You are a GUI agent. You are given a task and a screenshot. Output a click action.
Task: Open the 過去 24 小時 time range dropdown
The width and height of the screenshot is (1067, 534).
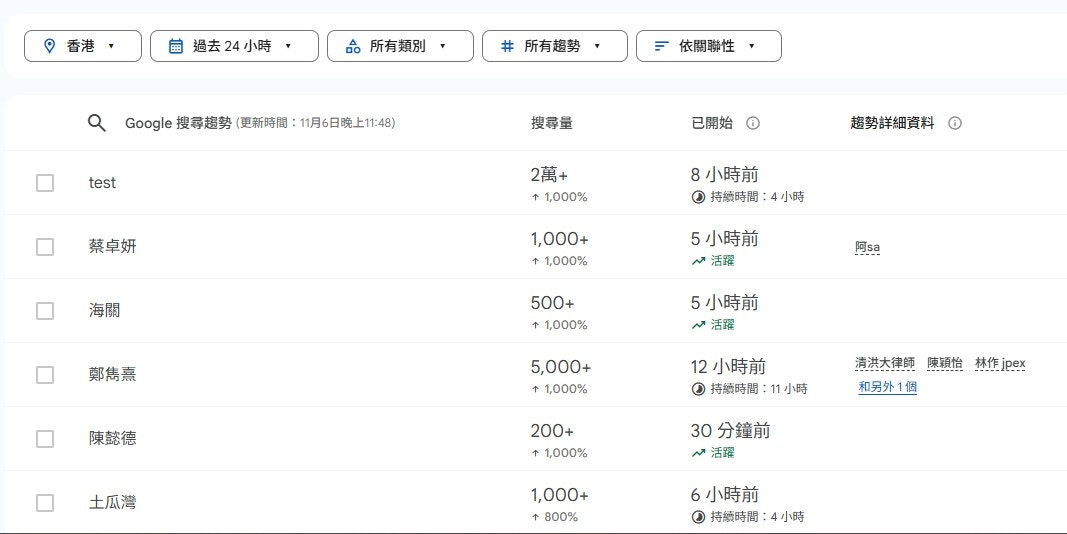234,46
